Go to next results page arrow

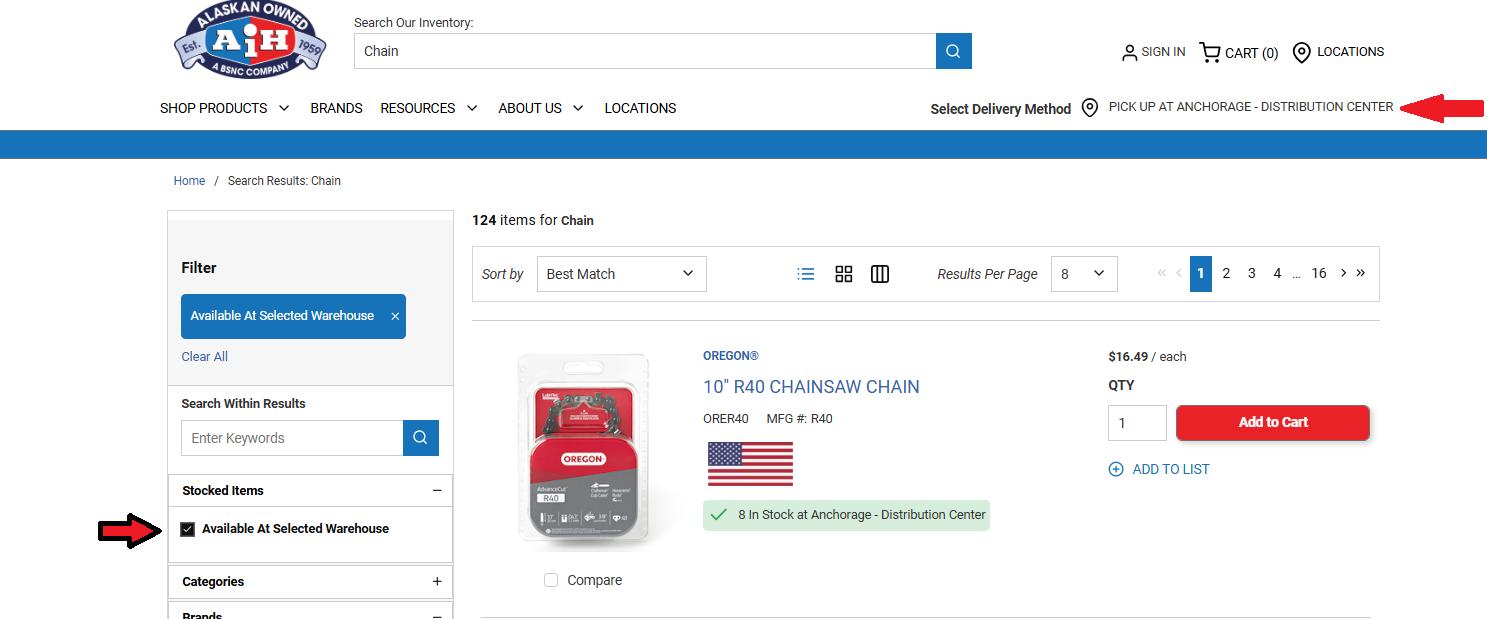[x=1343, y=273]
